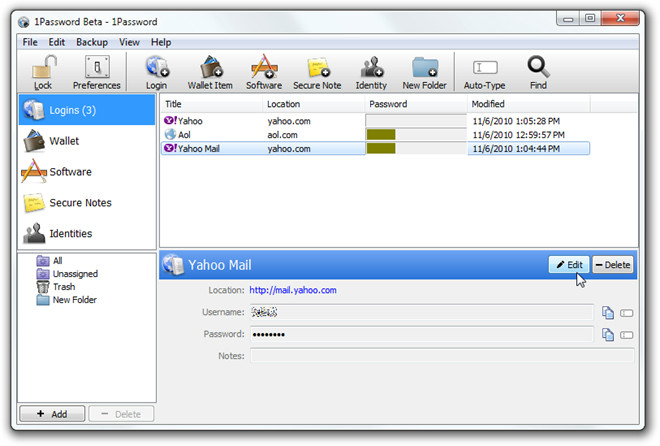This screenshot has height=446, width=660.
Task: Open Preferences from the toolbar
Action: [x=97, y=72]
